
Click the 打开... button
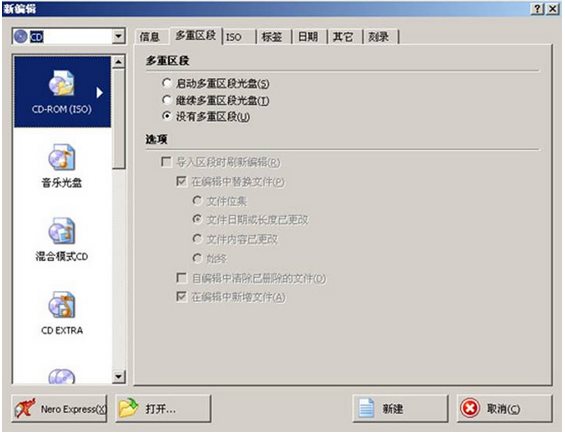[163, 409]
